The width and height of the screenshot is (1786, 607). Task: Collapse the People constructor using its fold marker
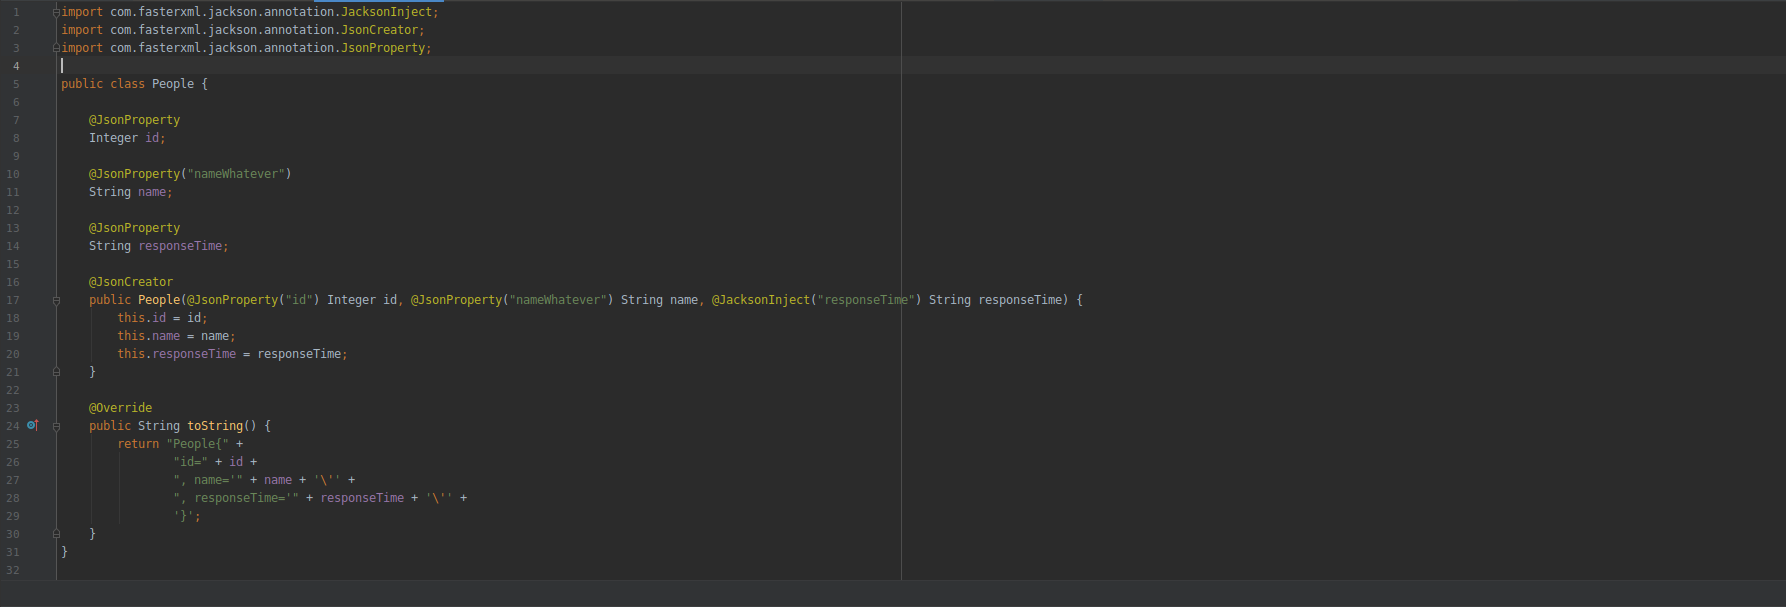point(56,300)
